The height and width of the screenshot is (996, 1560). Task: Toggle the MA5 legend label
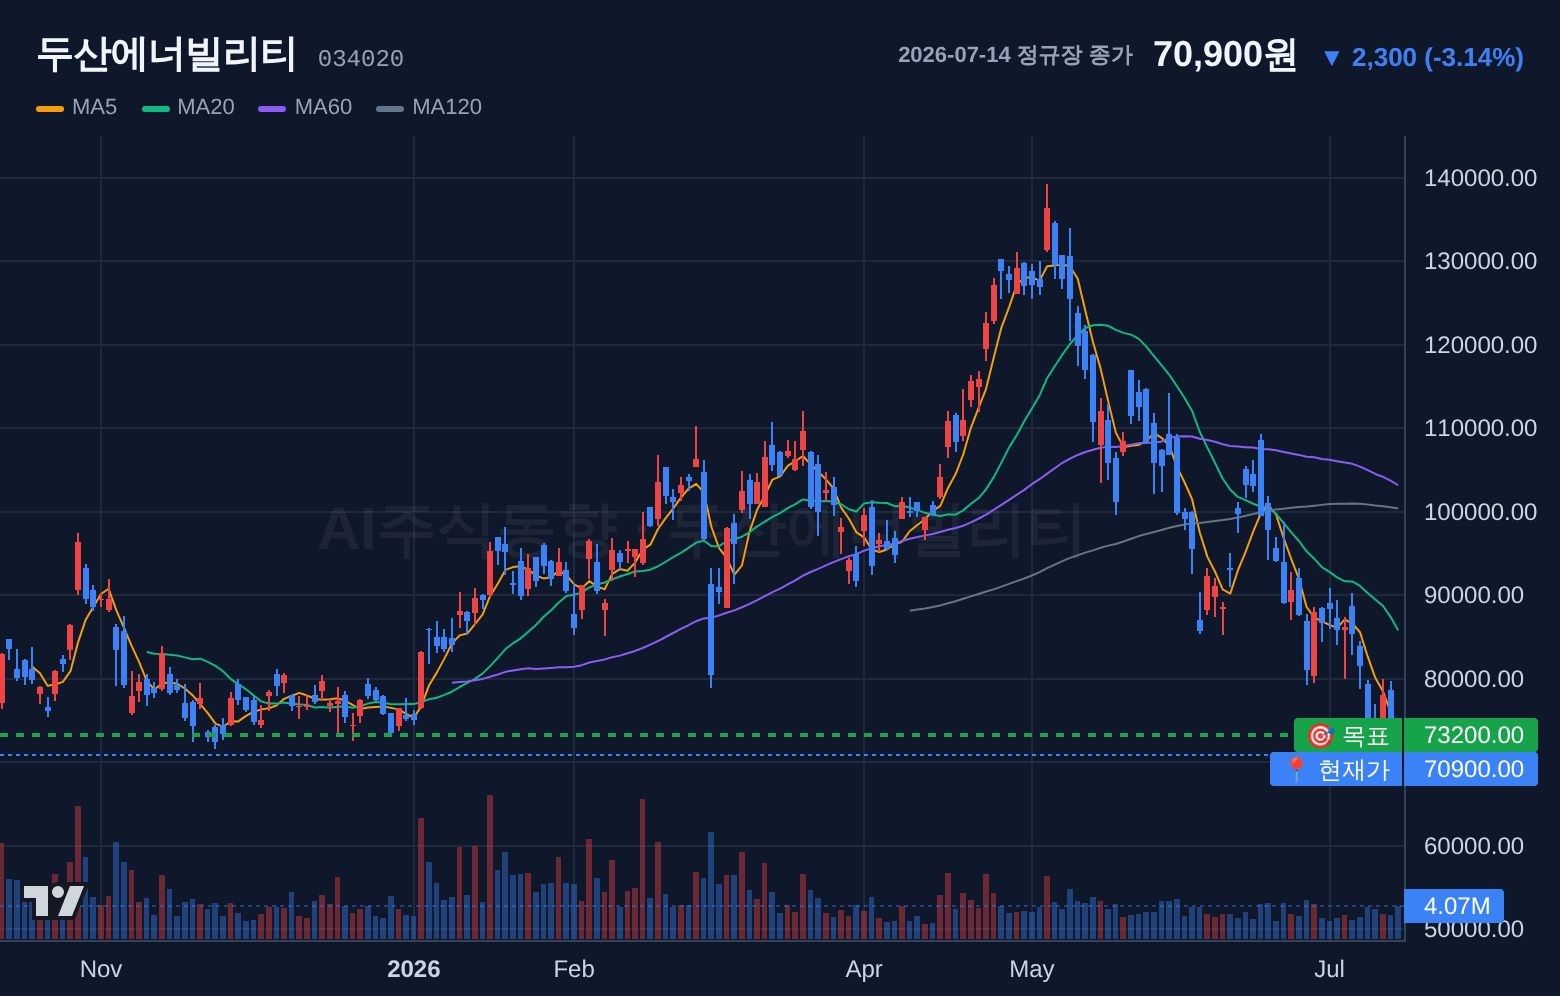coord(94,107)
